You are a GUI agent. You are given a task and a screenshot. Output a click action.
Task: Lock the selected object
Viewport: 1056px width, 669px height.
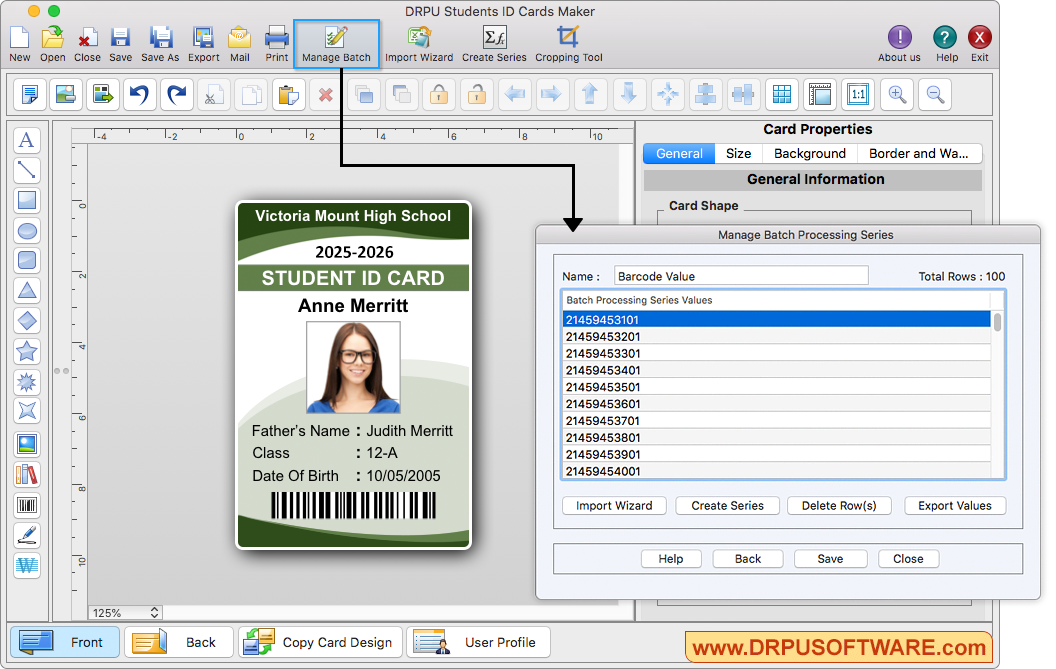tap(440, 94)
